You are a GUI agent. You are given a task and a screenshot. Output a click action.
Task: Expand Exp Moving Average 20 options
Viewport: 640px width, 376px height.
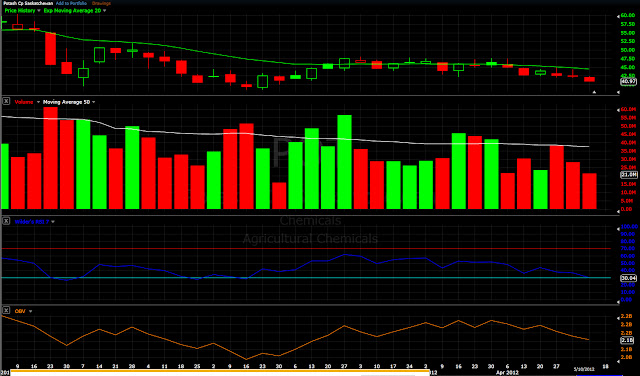point(104,11)
